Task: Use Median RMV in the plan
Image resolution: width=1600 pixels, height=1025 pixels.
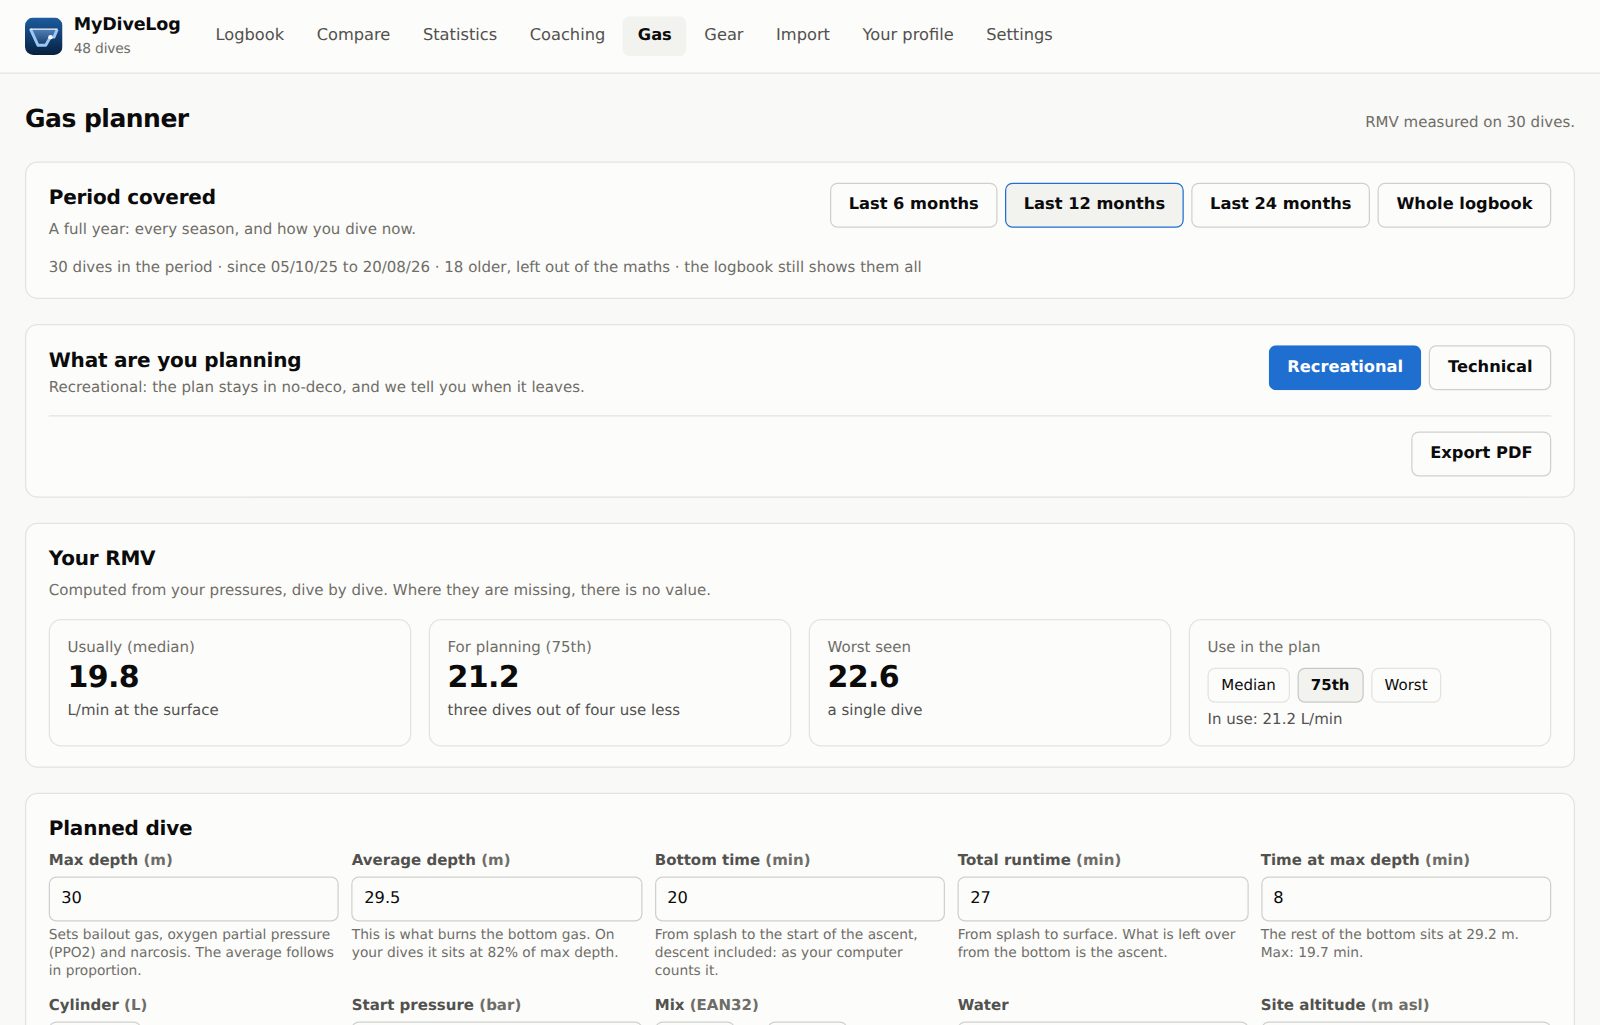Action: click(1248, 685)
